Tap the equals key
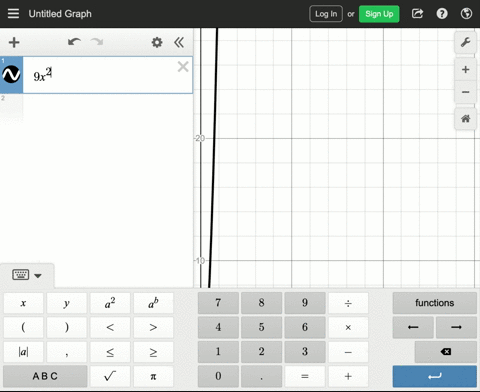Viewport: 480px width, 392px height. 305,376
